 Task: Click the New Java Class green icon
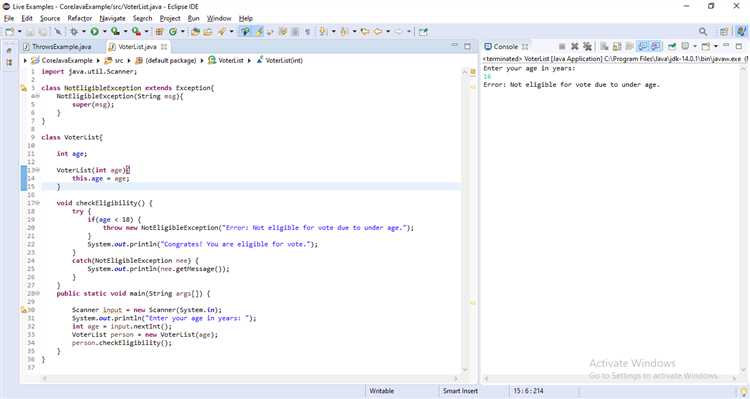pyautogui.click(x=173, y=32)
